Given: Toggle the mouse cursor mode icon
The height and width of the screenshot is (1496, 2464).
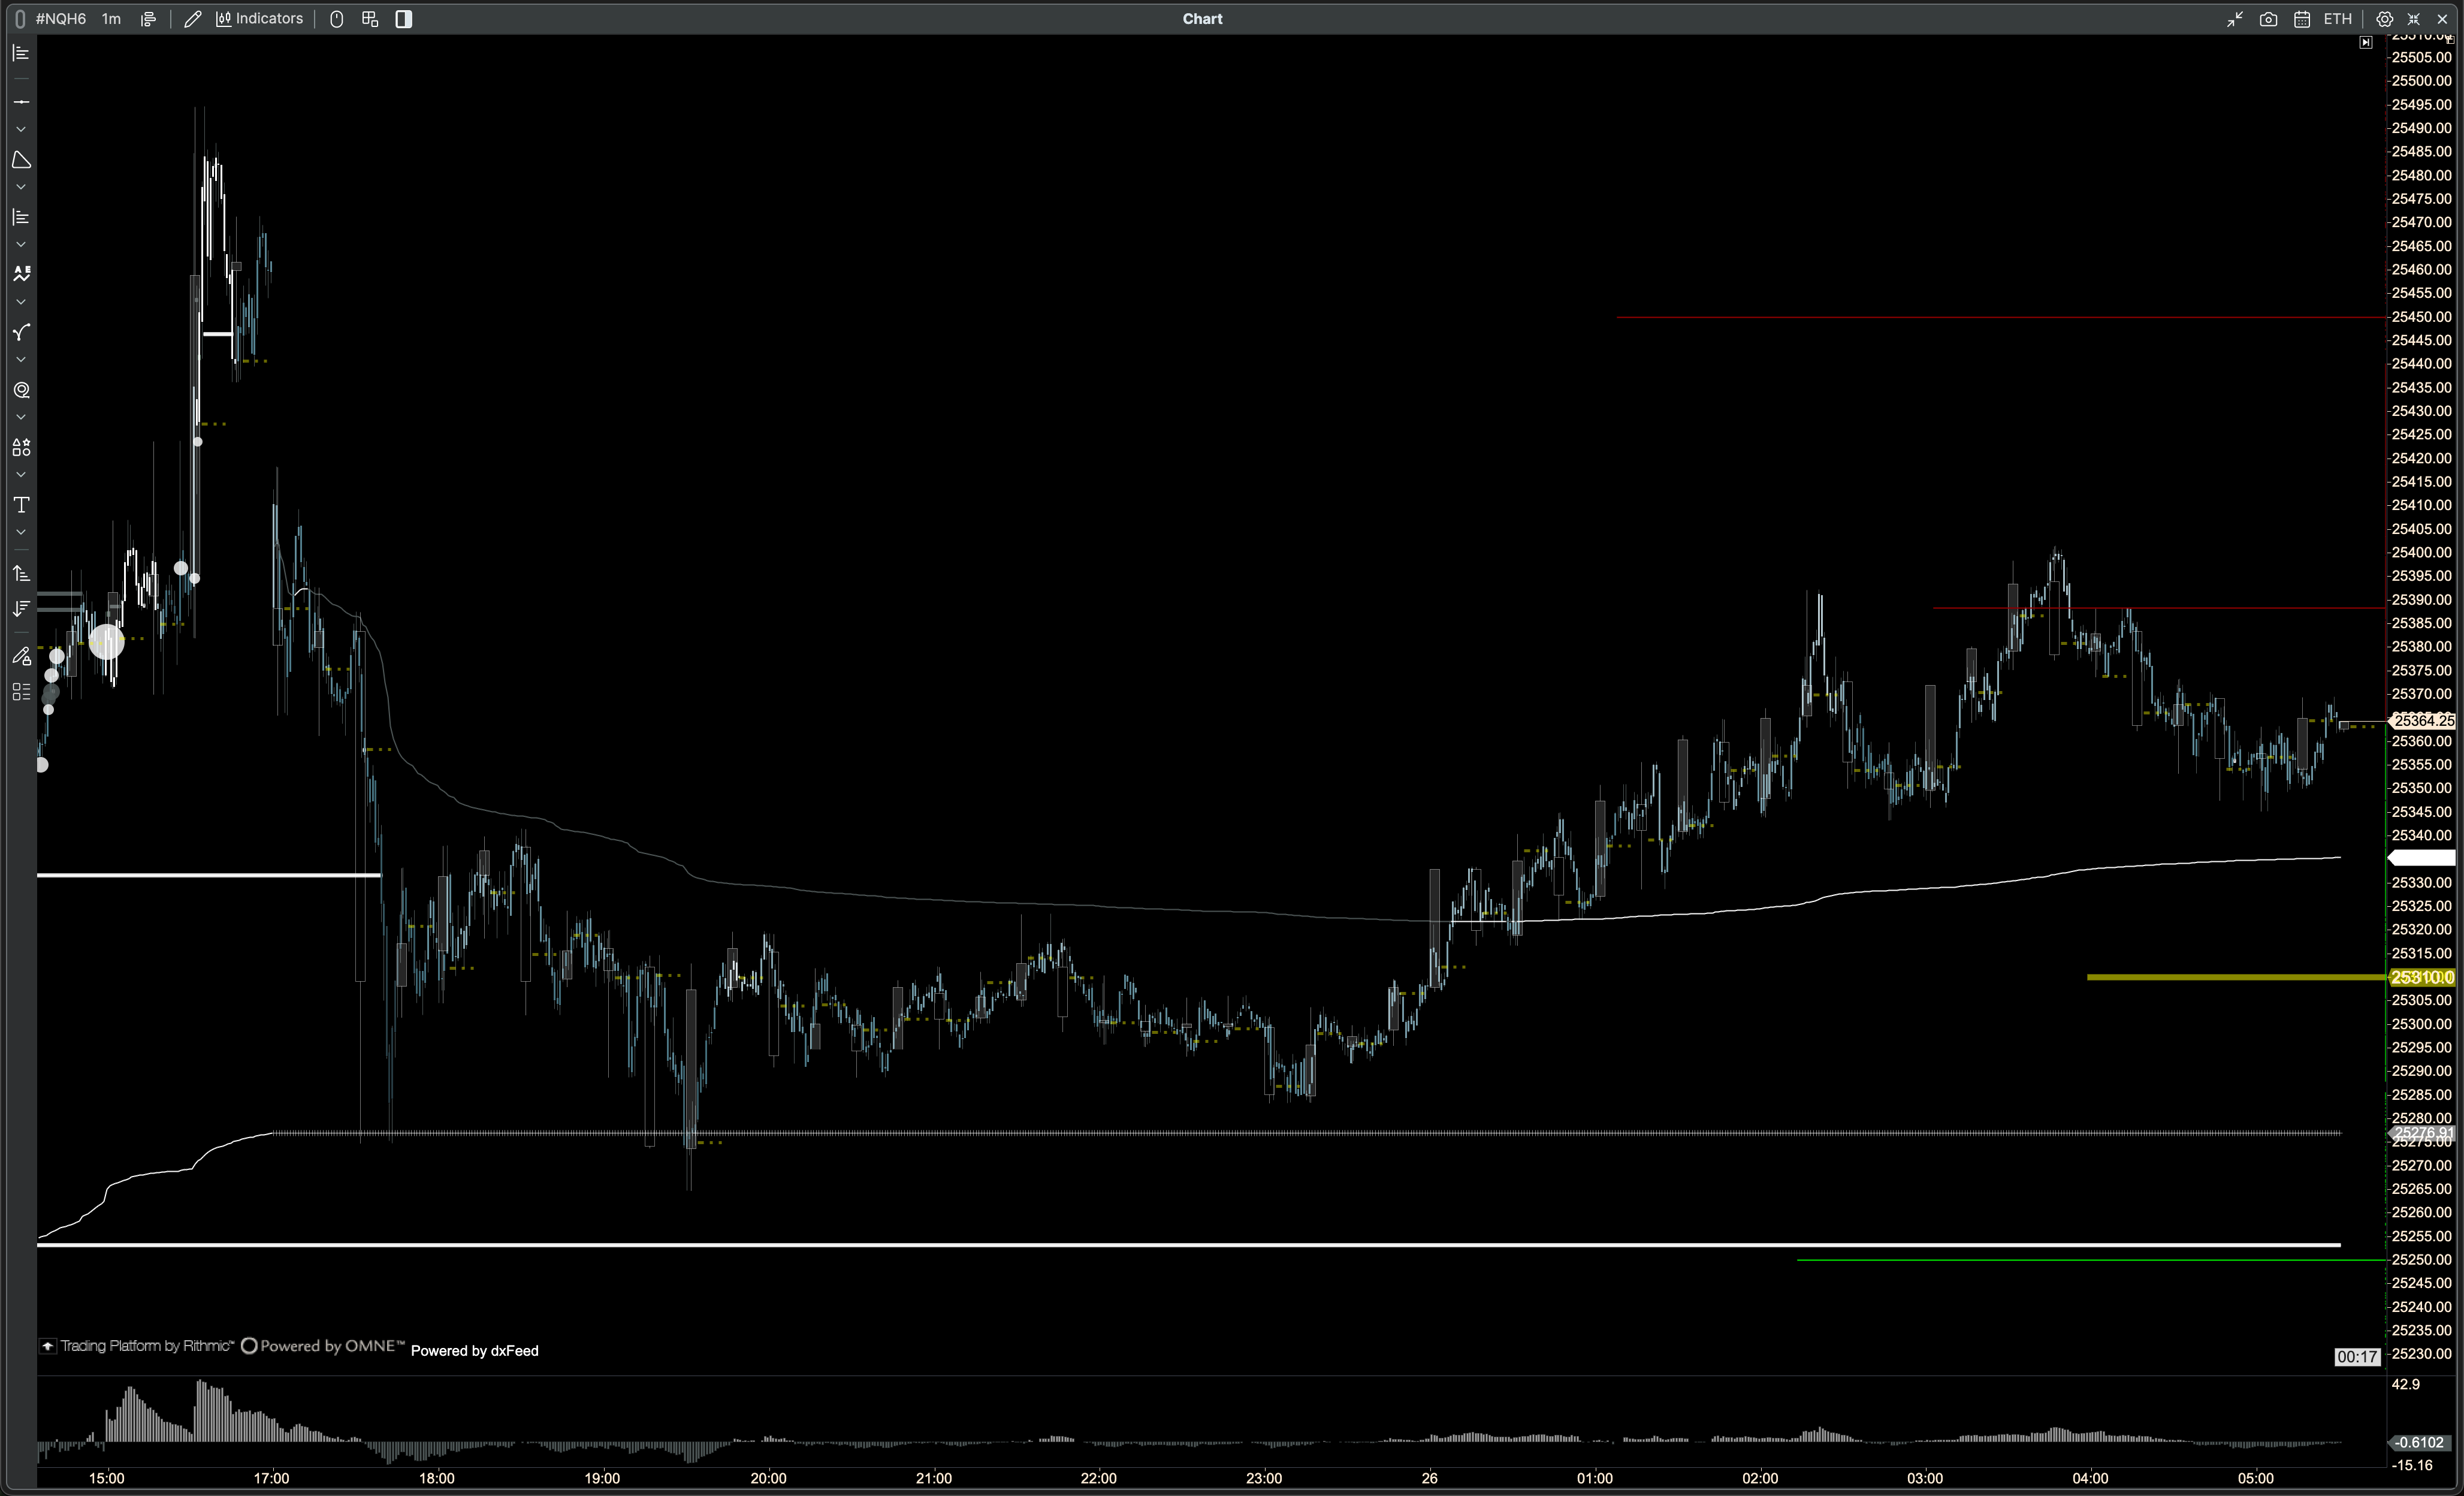Looking at the screenshot, I should 337,19.
